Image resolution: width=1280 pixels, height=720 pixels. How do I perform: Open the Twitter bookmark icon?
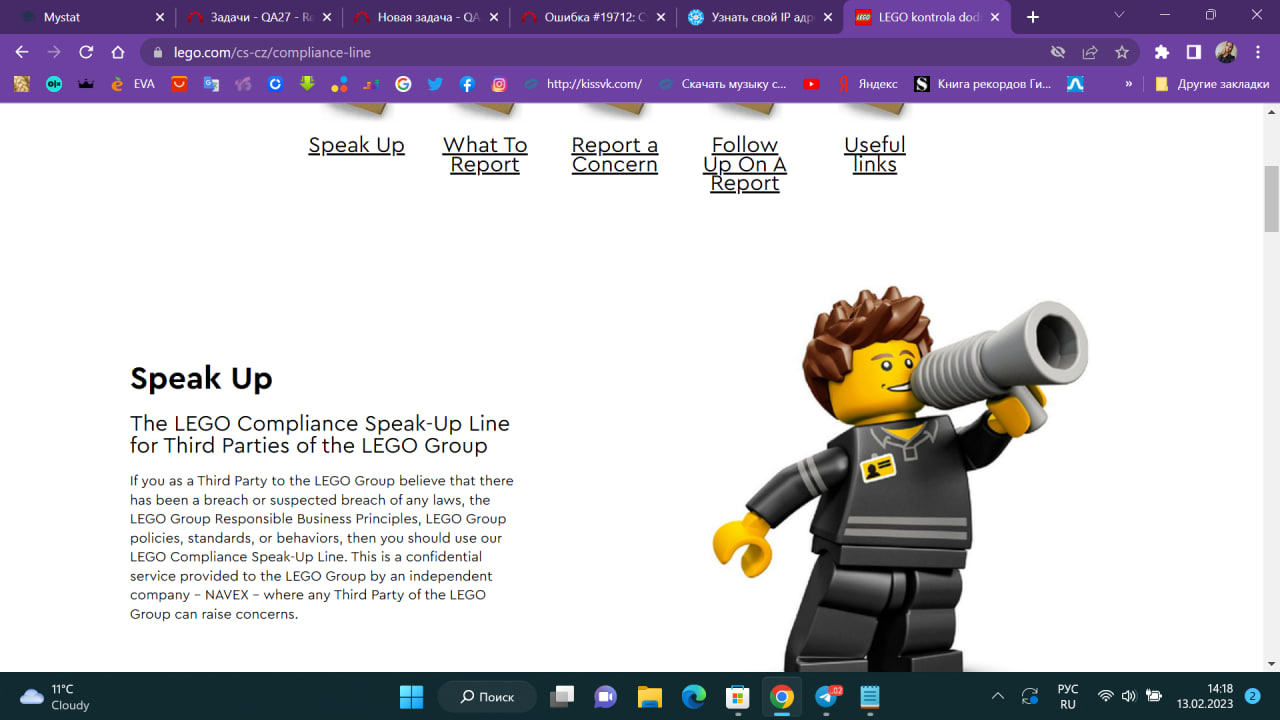435,84
